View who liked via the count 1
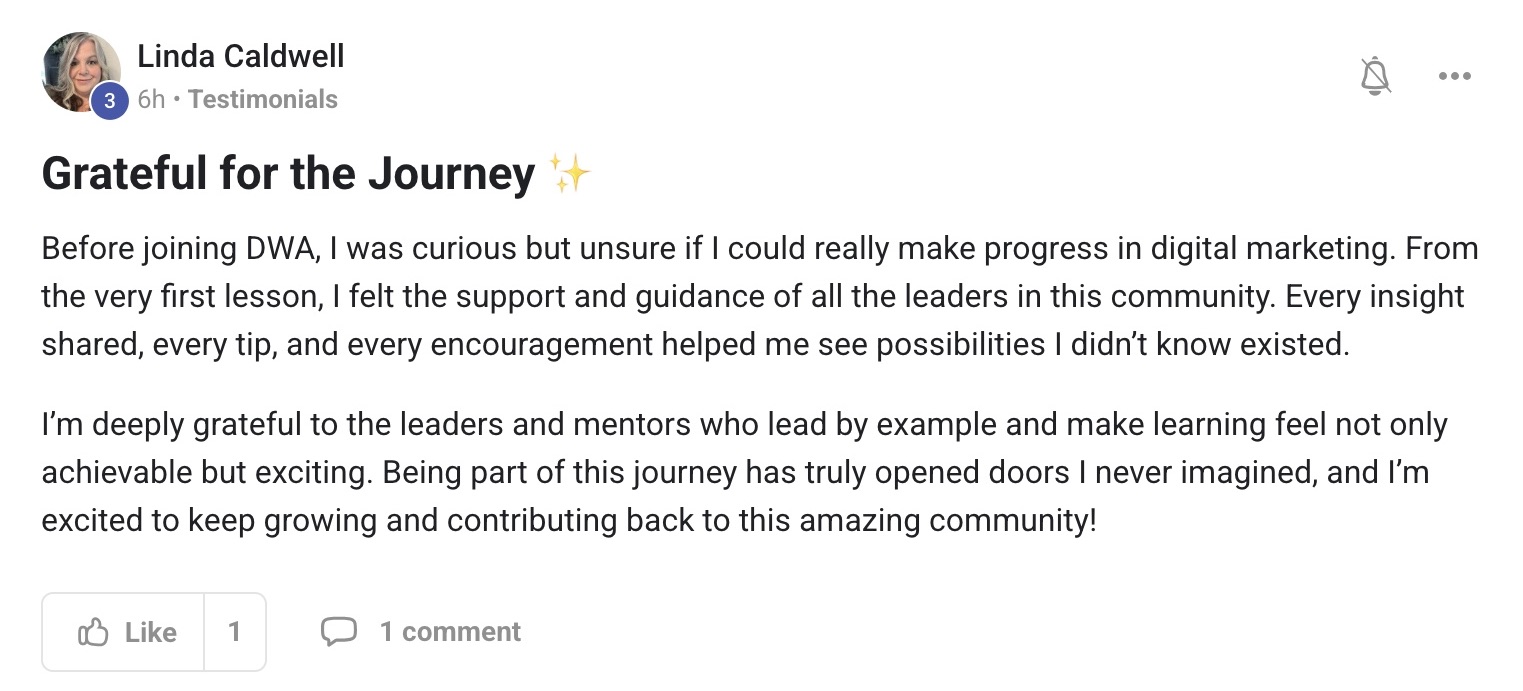The height and width of the screenshot is (691, 1523). point(234,632)
